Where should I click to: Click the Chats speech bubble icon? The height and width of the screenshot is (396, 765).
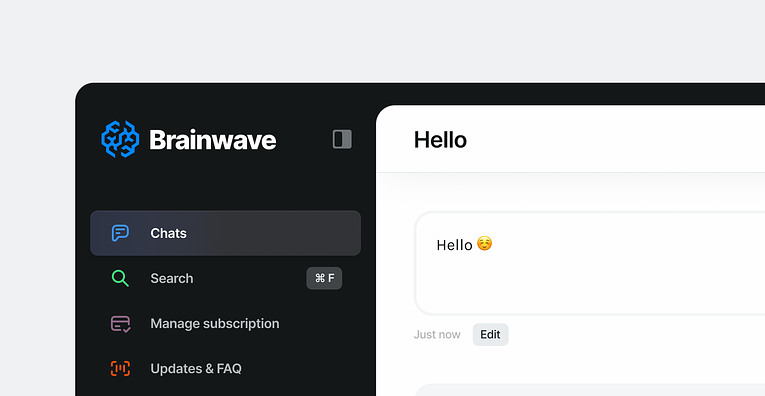[x=120, y=233]
